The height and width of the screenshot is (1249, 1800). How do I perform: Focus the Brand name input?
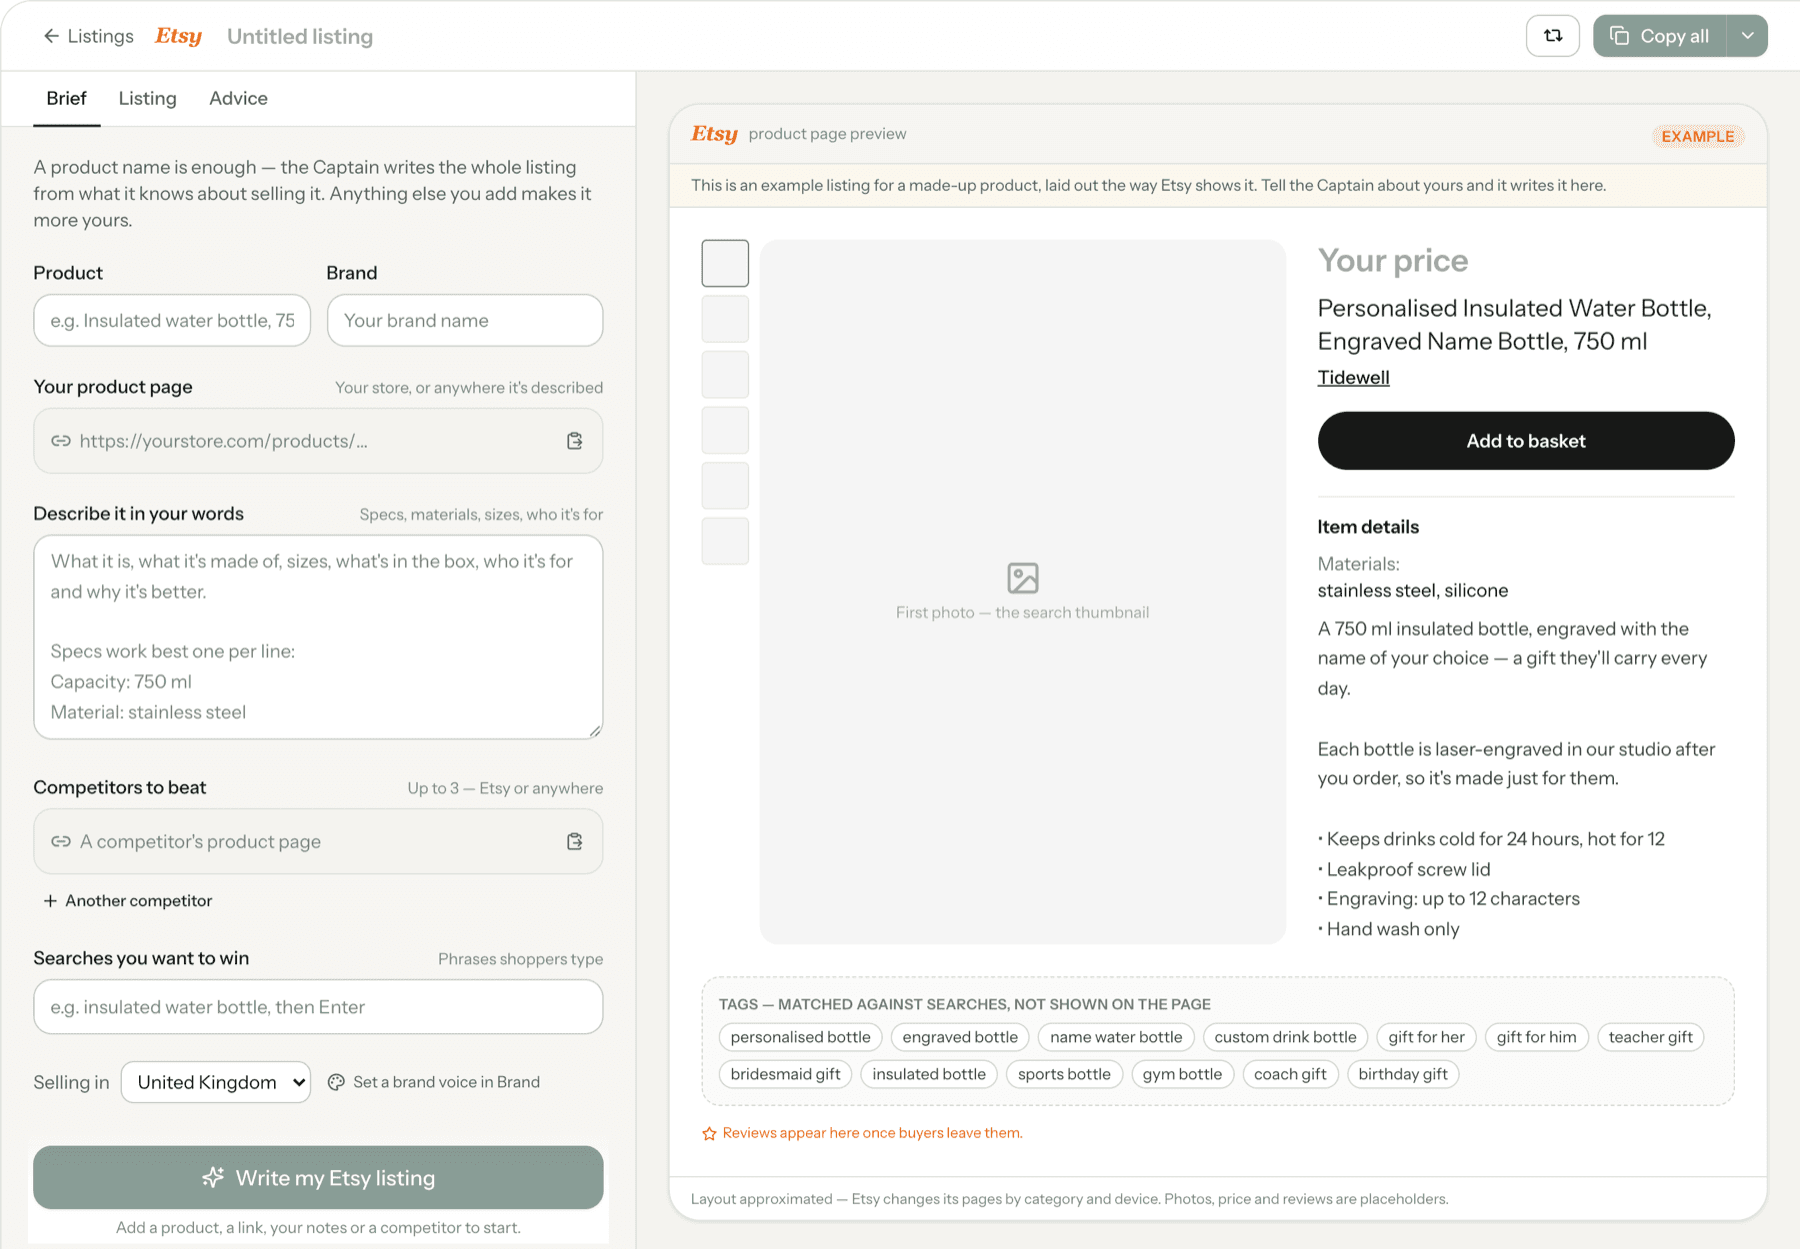point(465,320)
